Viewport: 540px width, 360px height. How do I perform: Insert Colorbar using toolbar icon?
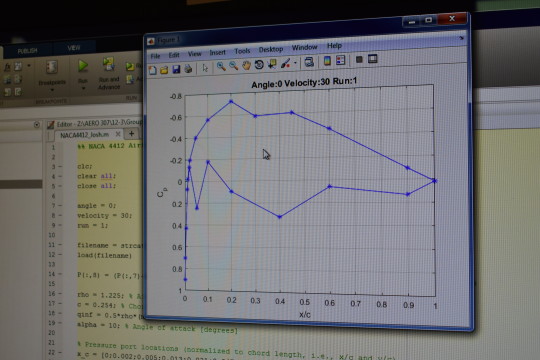pos(327,61)
